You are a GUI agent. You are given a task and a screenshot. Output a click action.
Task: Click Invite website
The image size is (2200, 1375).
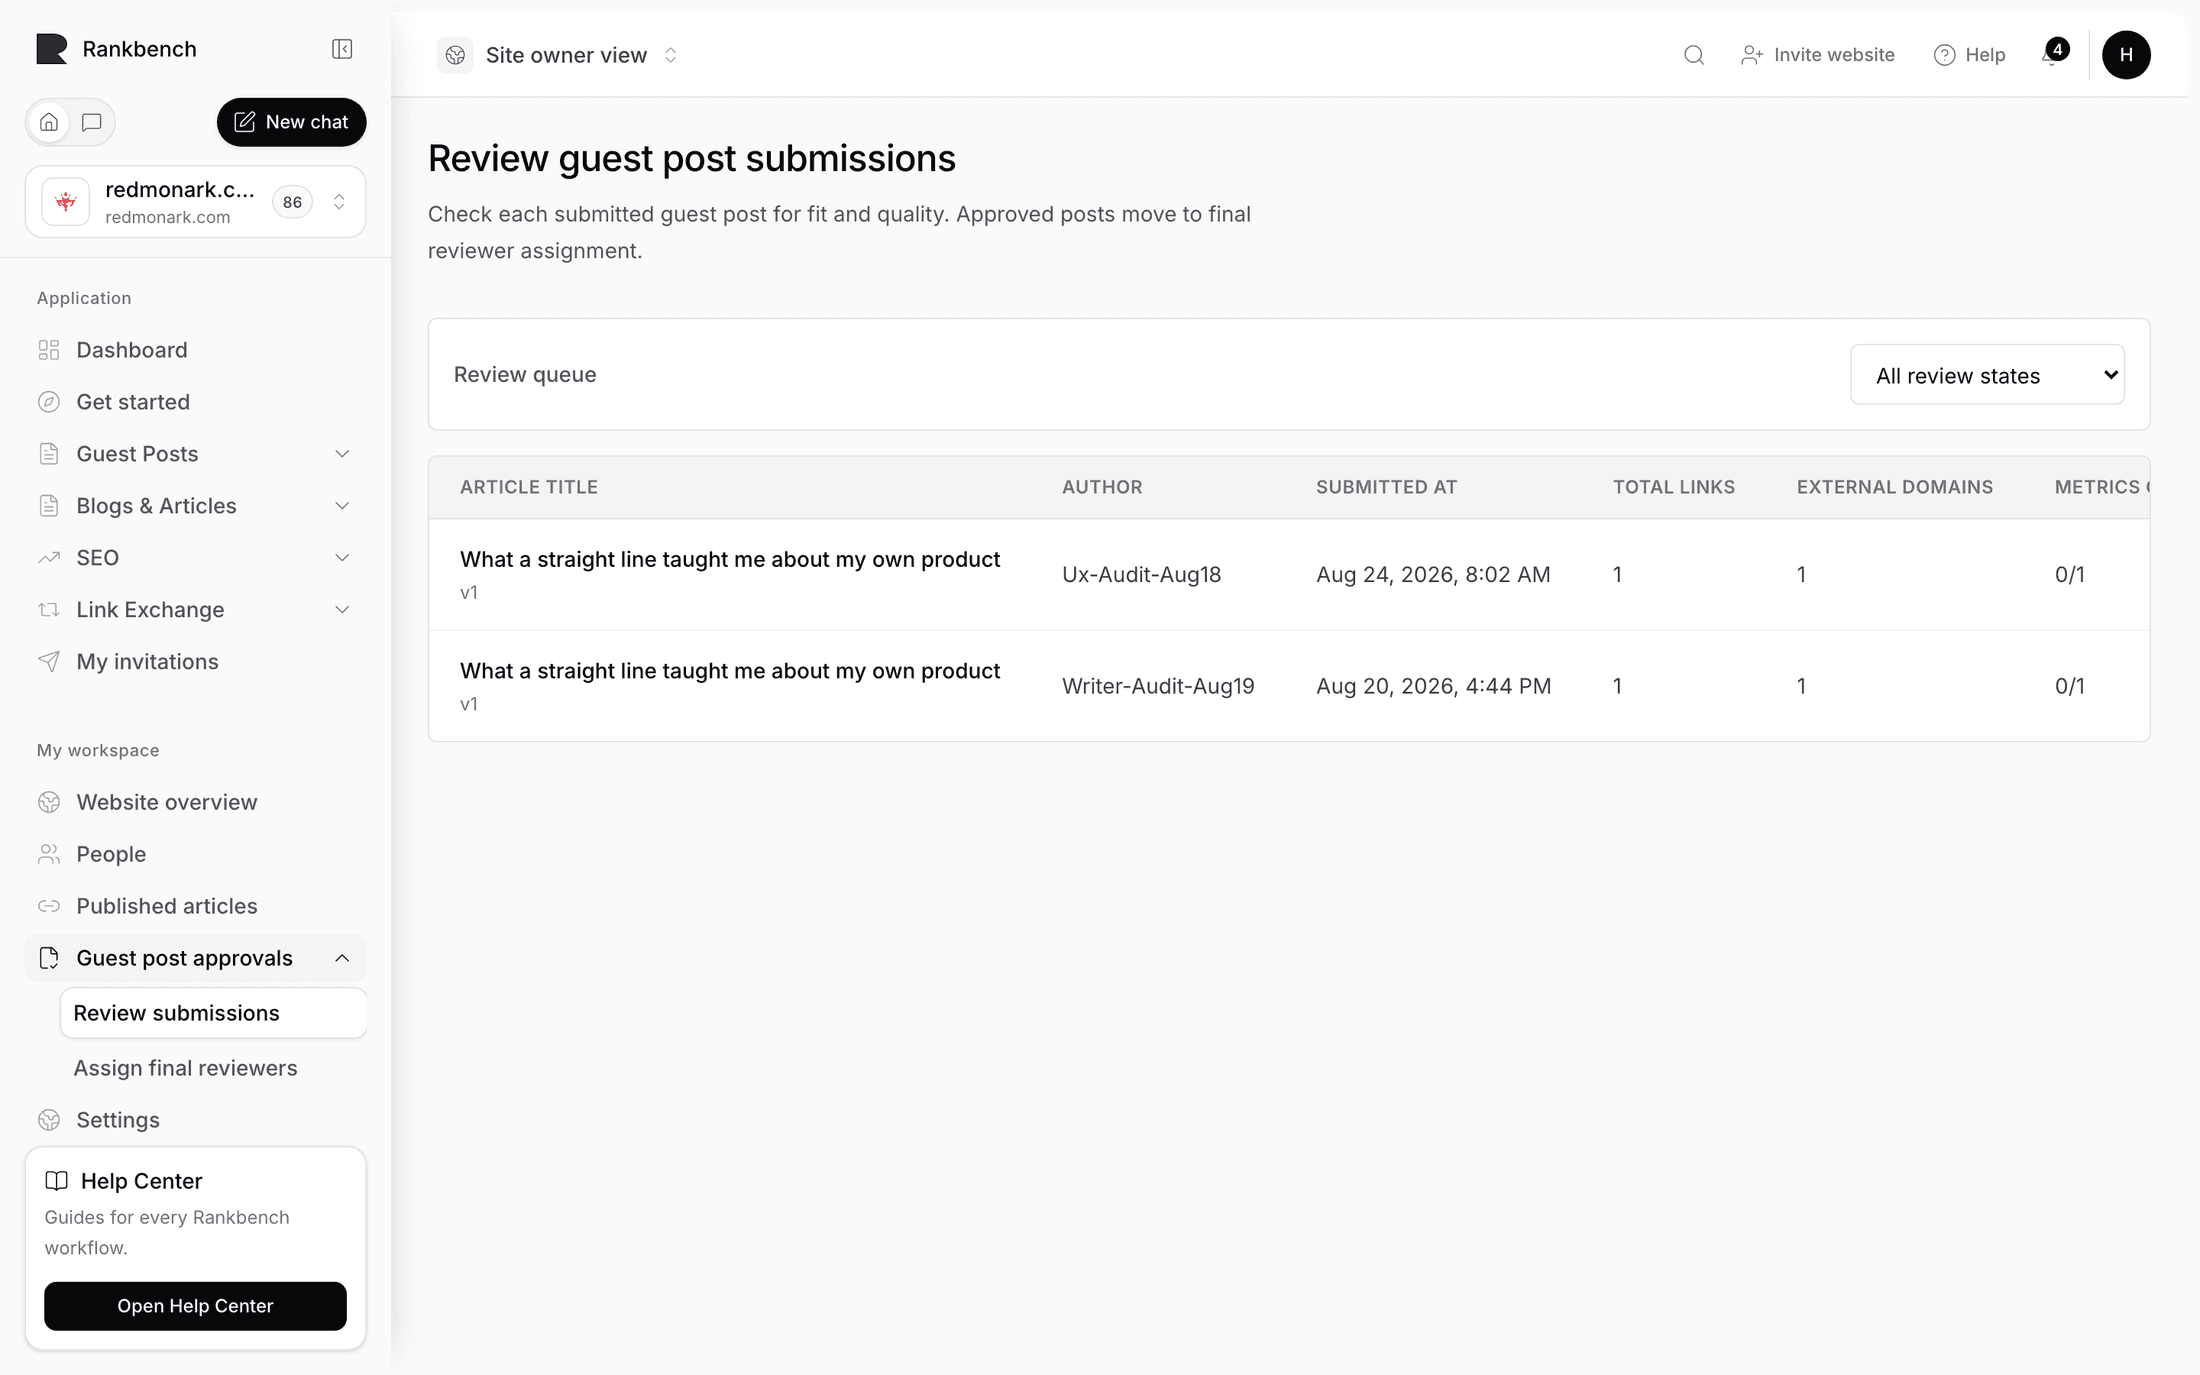pyautogui.click(x=1817, y=55)
